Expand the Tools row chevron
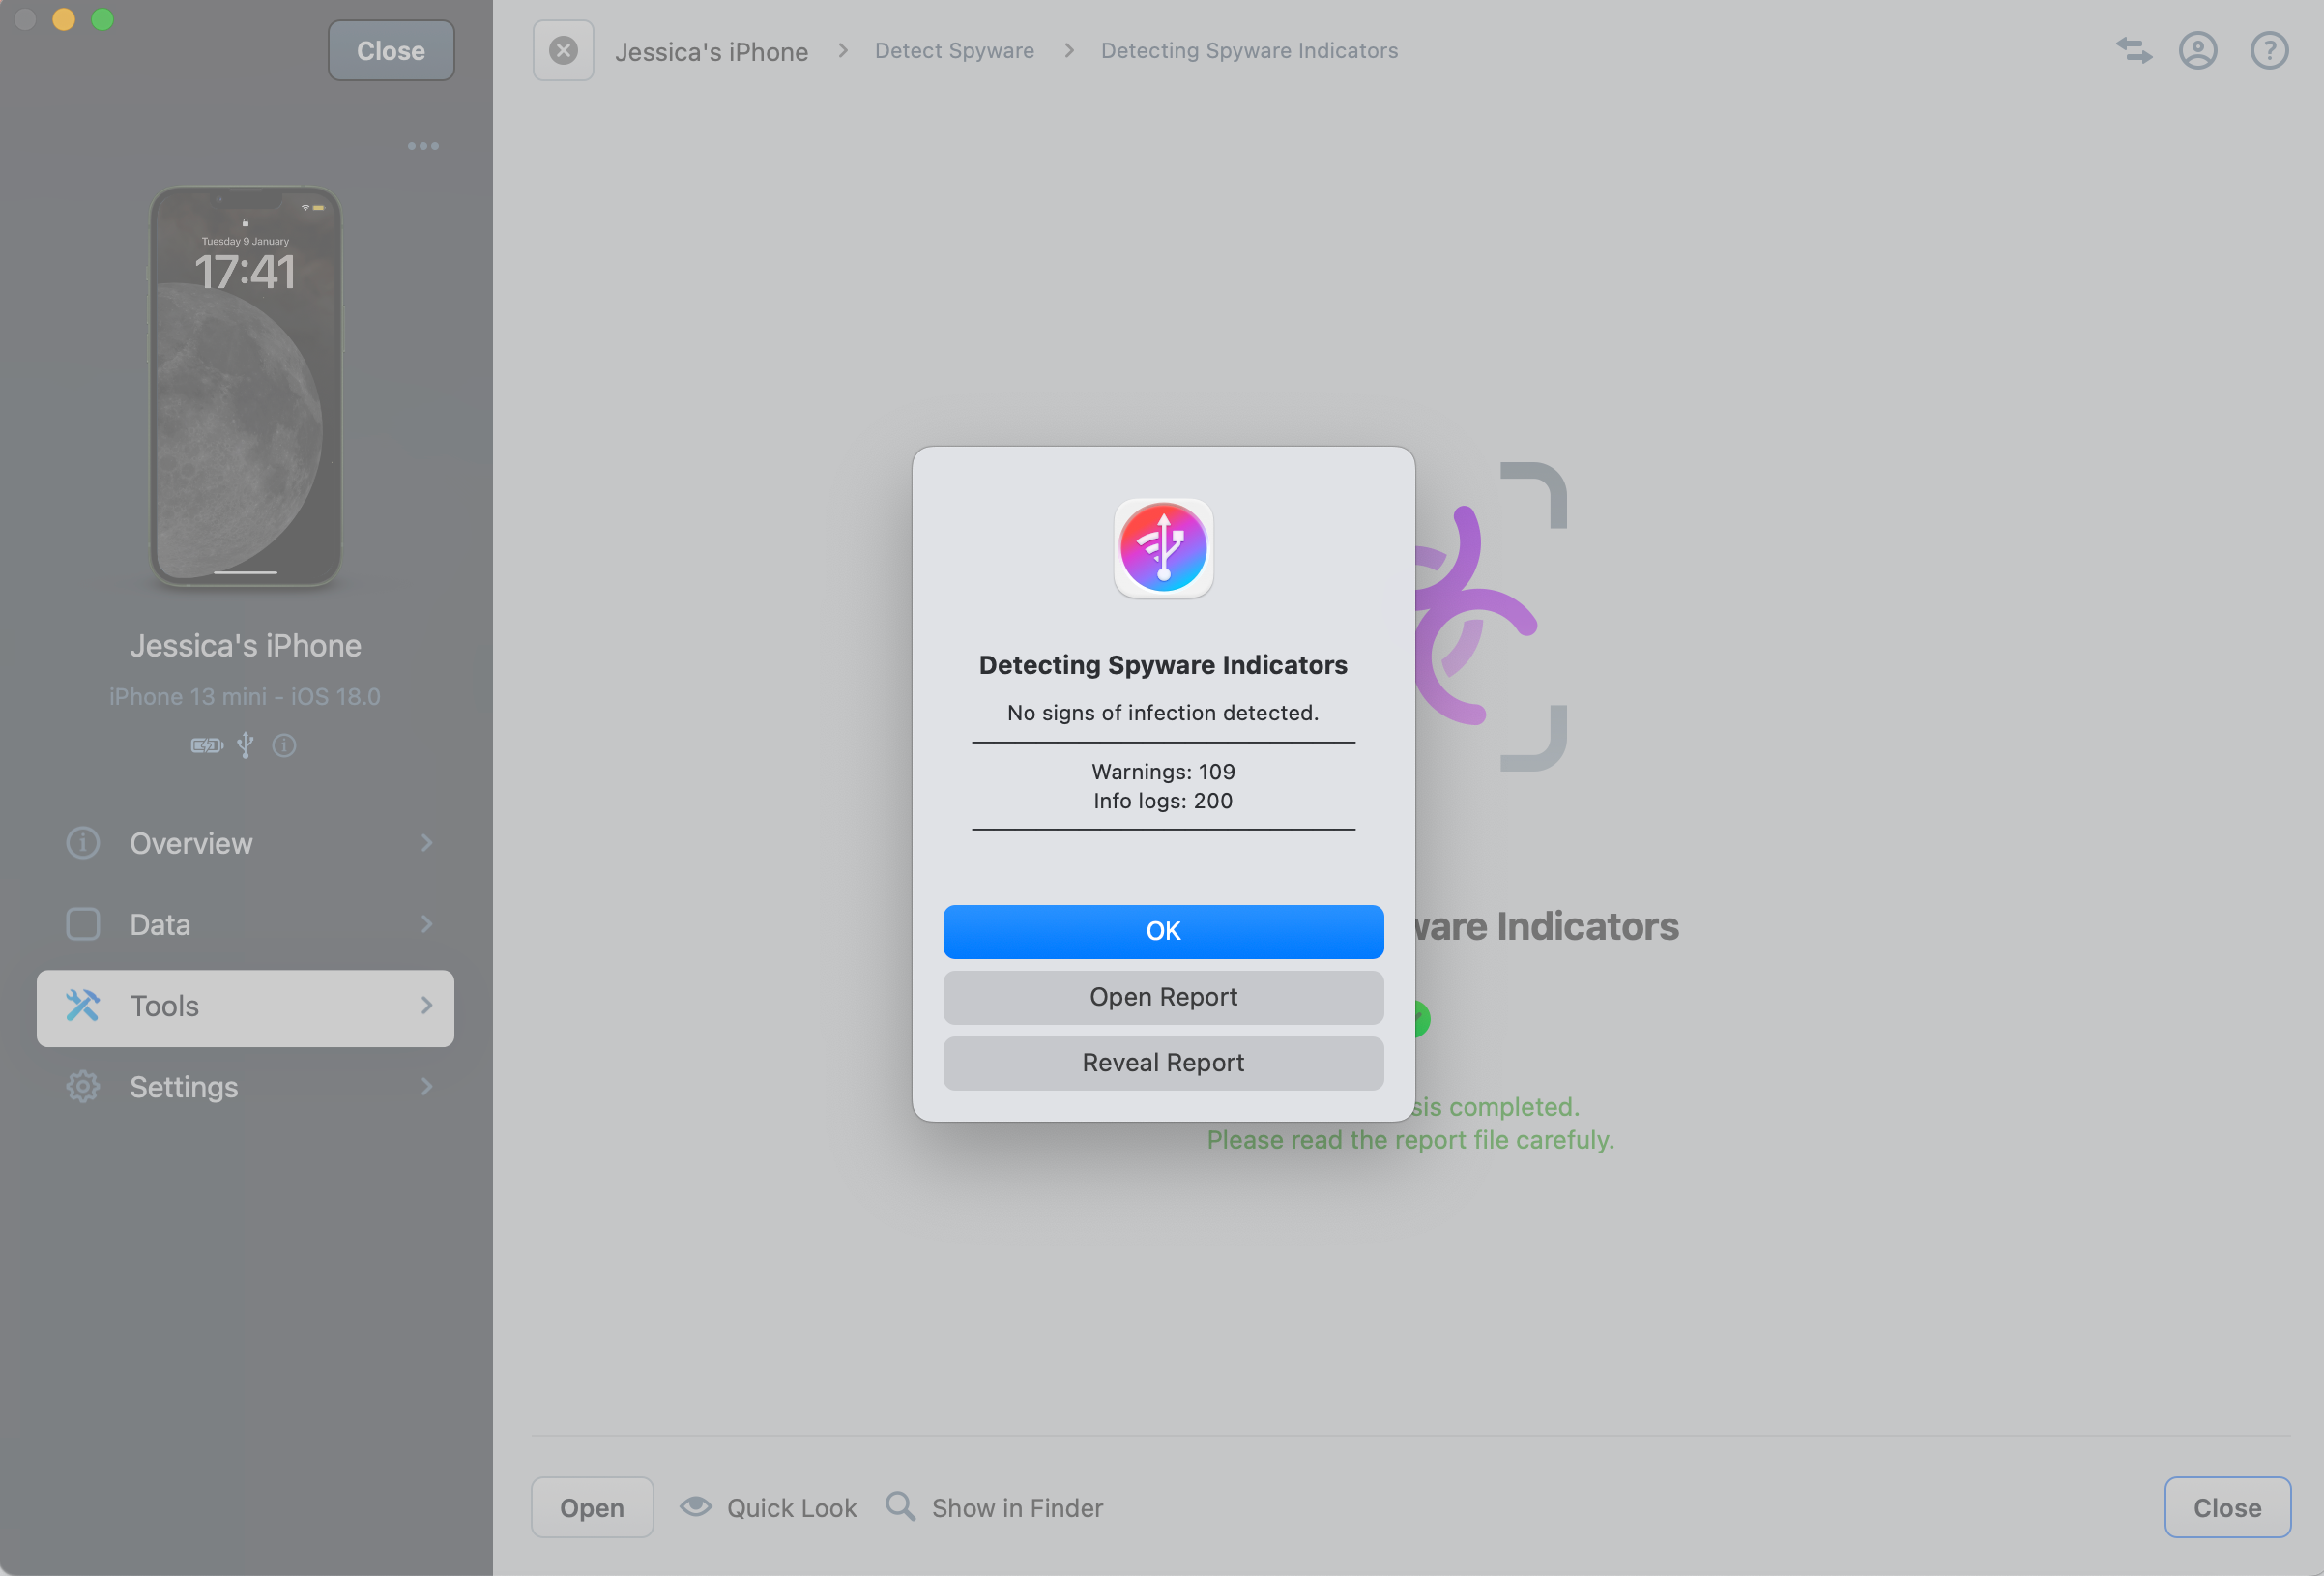 click(427, 1005)
